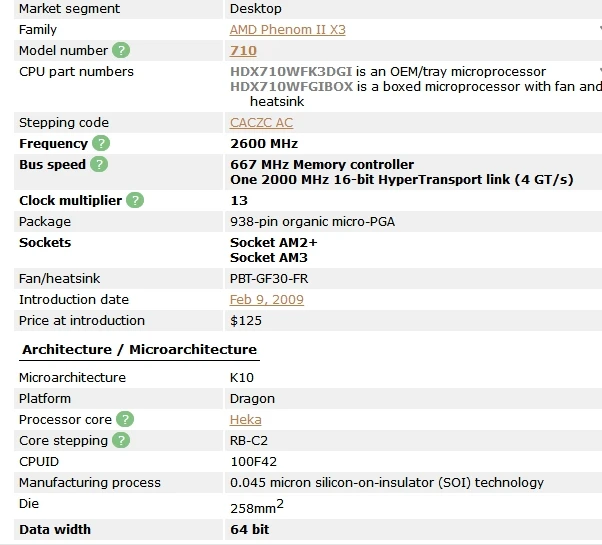
Task: Click the Socket AM3 entry
Action: pos(269,258)
